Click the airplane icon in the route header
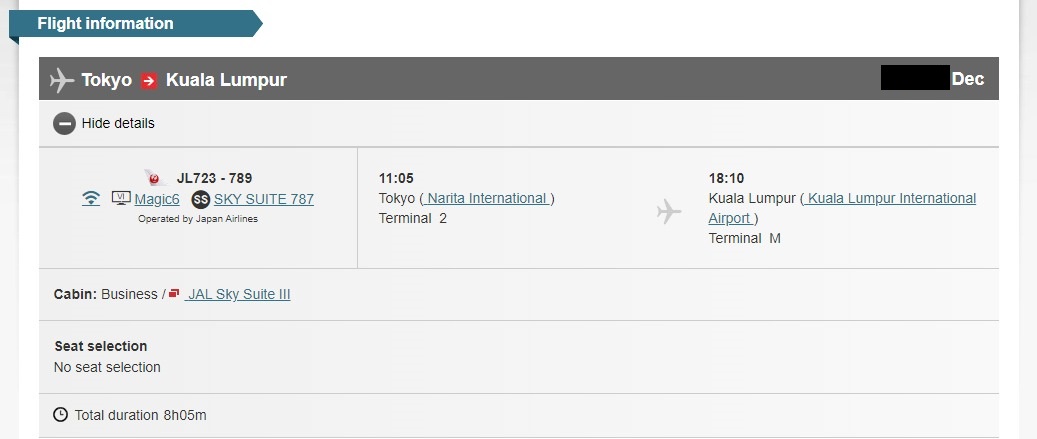Image resolution: width=1037 pixels, height=439 pixels. click(62, 79)
